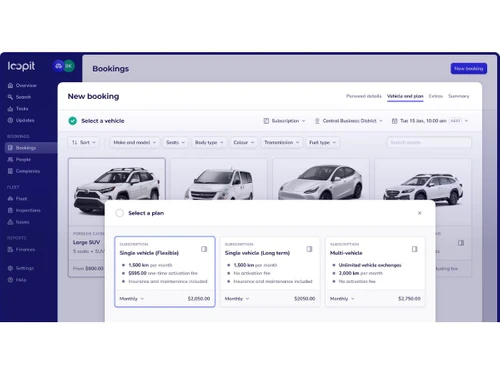The height and width of the screenshot is (375, 500).
Task: Open Monthly dropdown on Flexible plan
Action: pyautogui.click(x=132, y=299)
